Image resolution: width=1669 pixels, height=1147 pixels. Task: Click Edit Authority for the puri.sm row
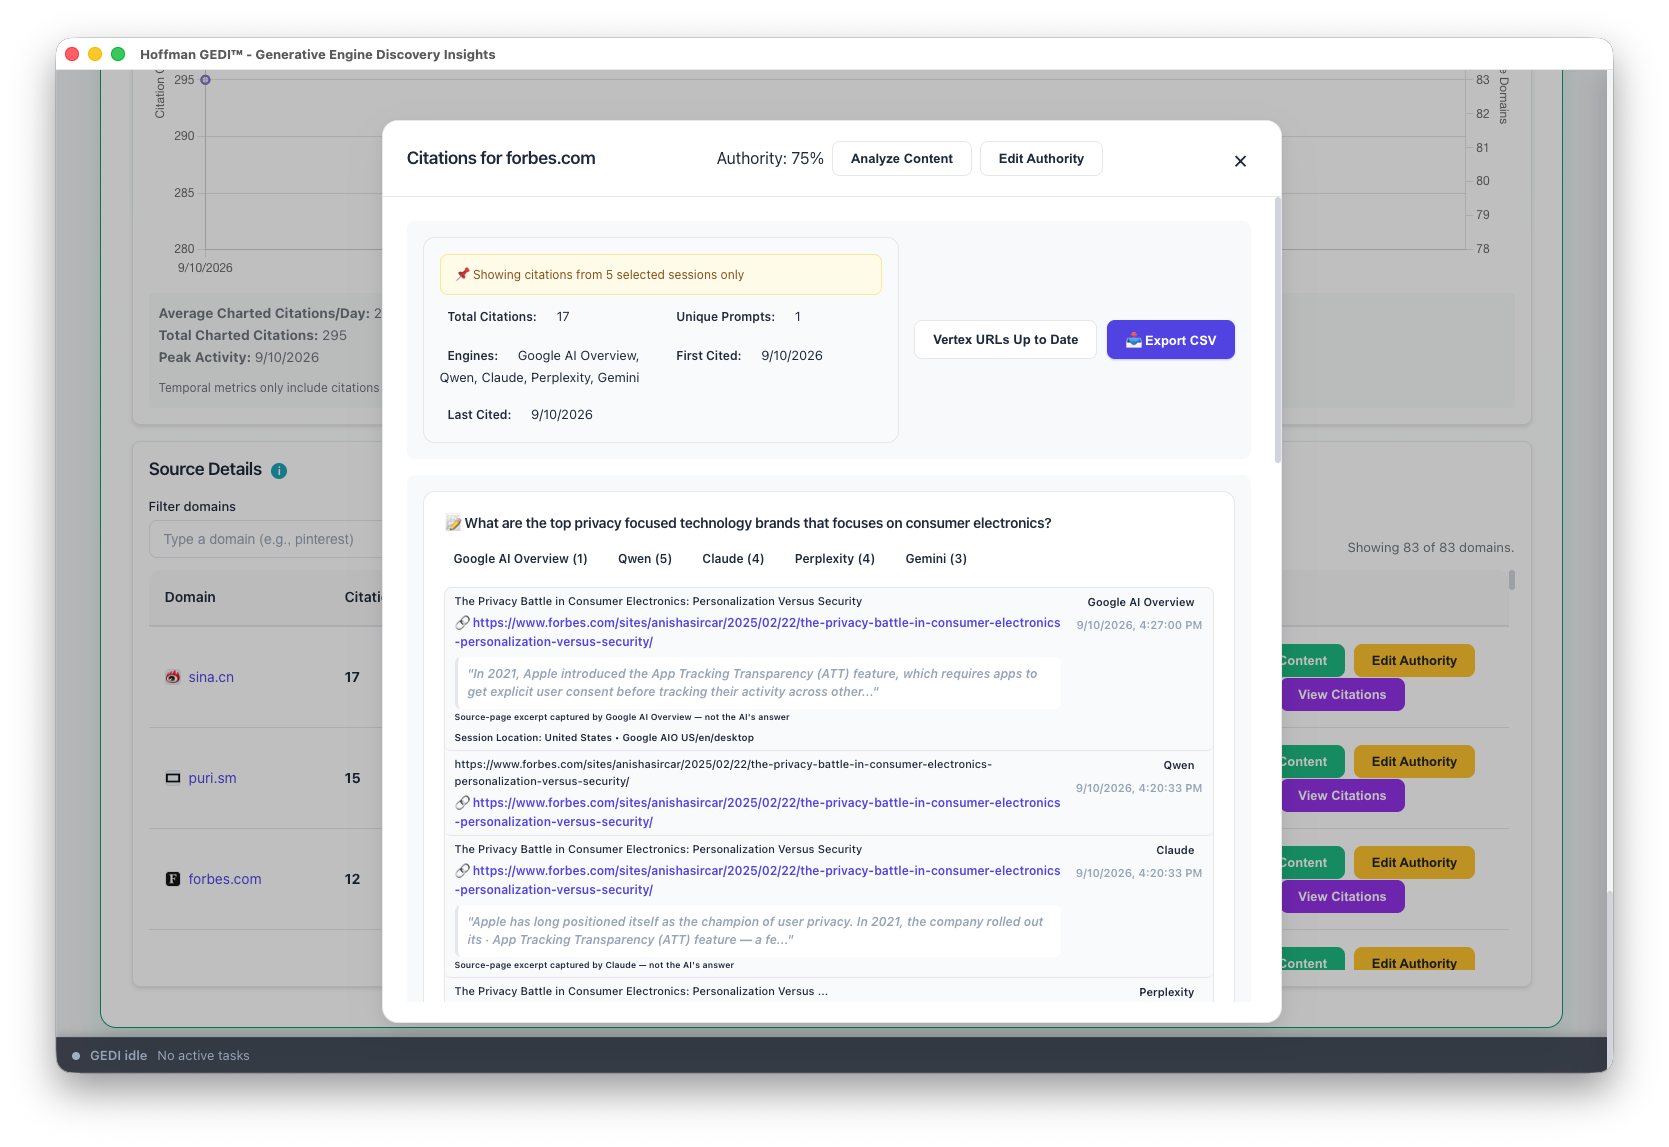coord(1414,762)
